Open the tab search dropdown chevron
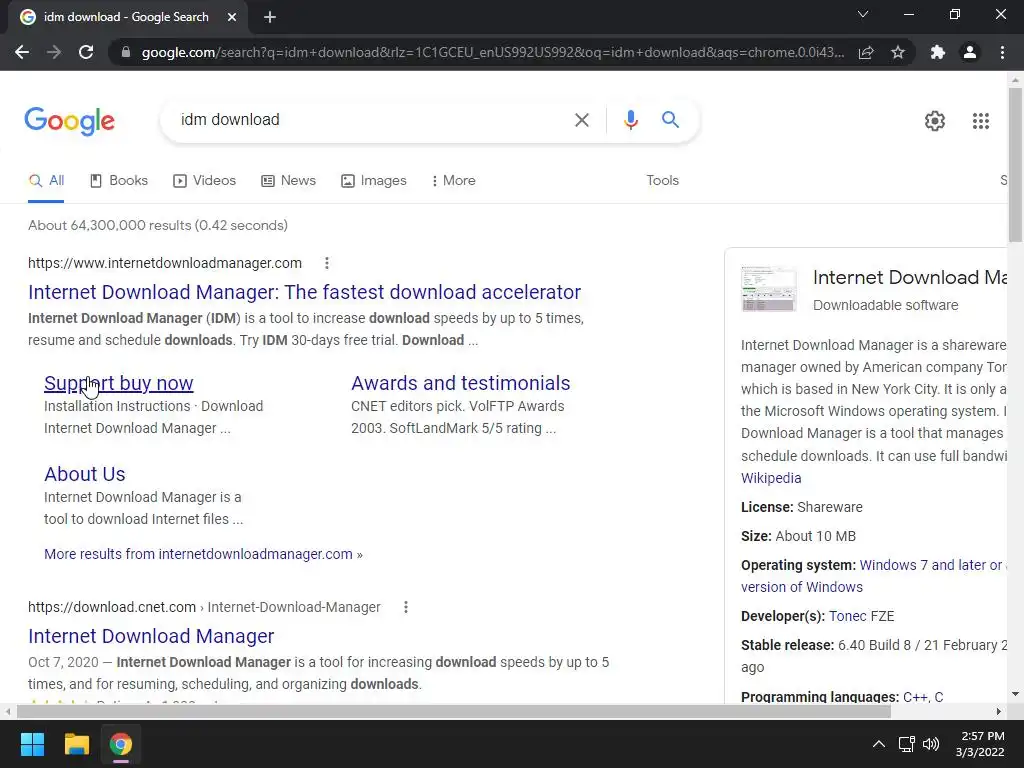 tap(863, 14)
